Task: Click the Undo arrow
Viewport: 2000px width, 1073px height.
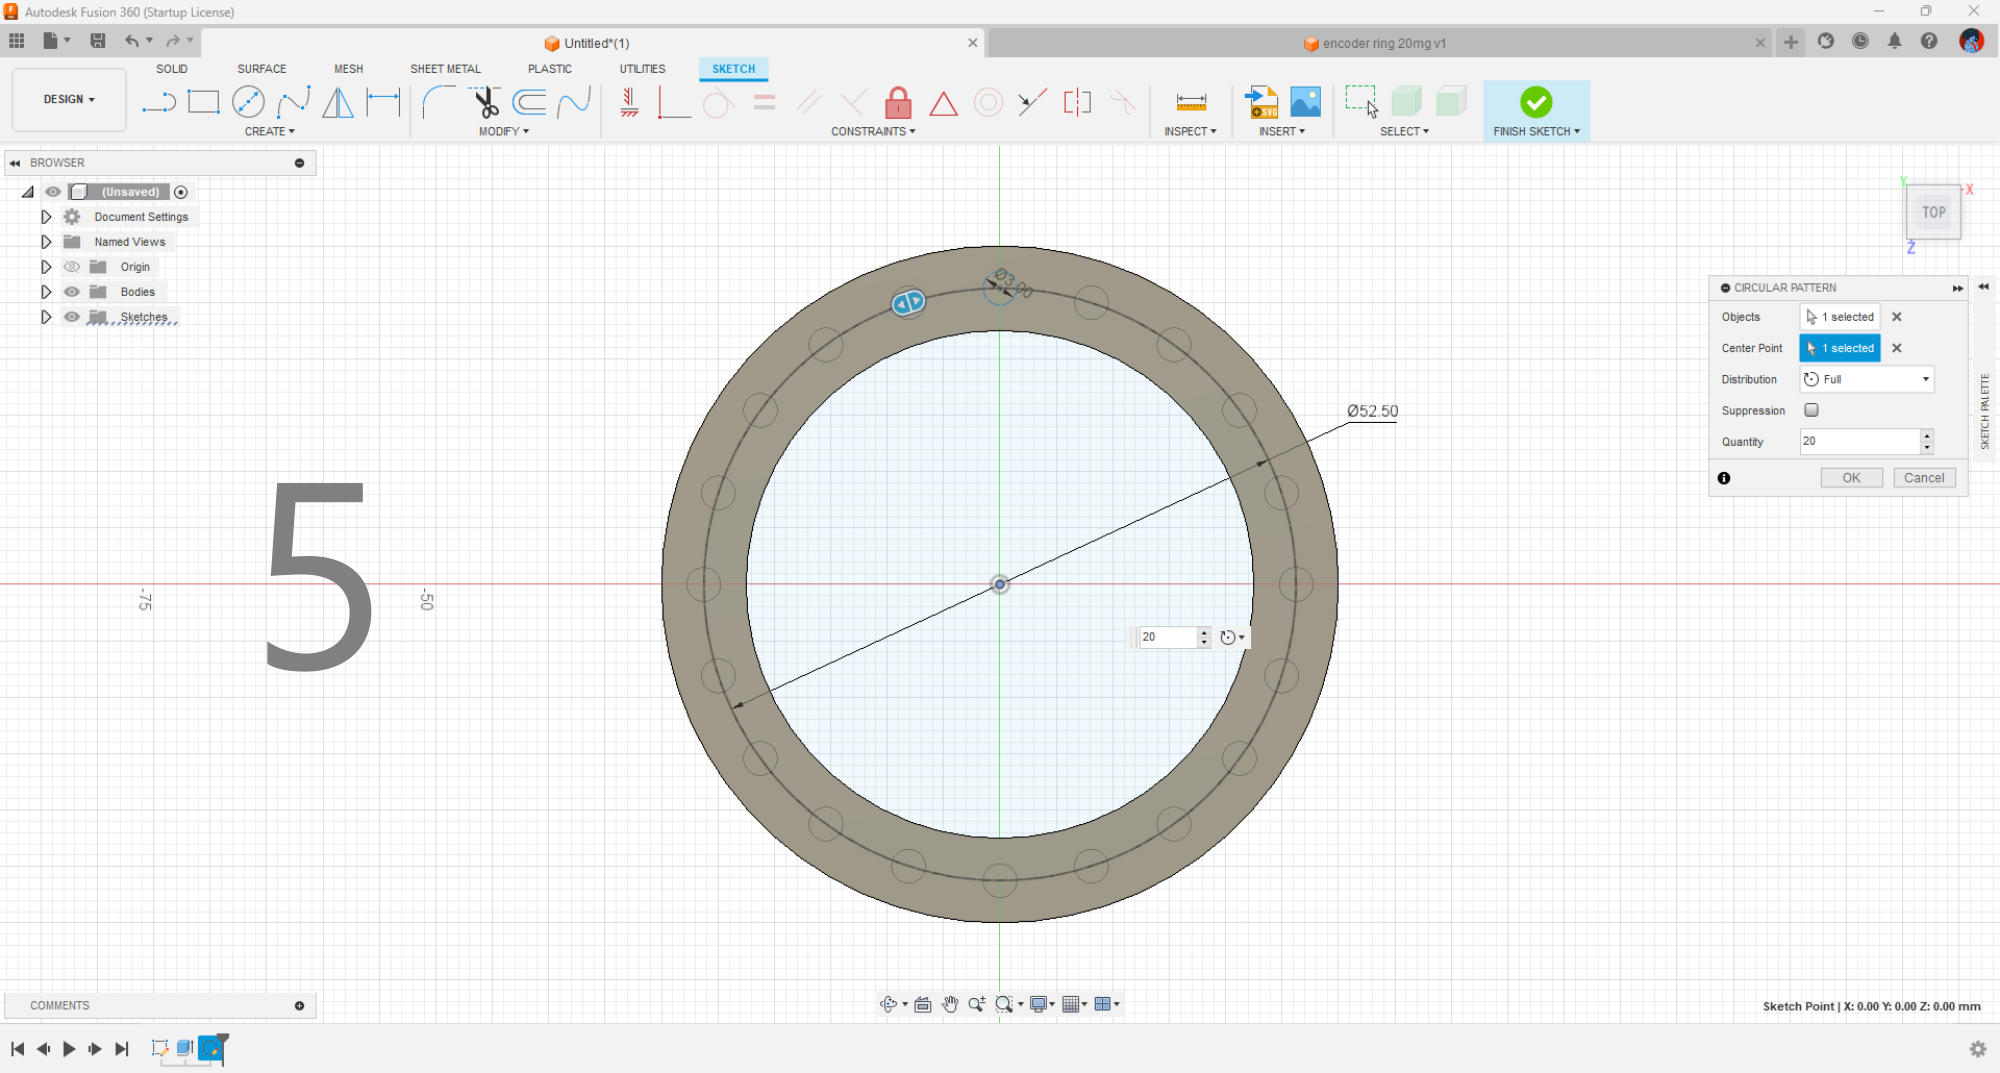Action: 132,41
